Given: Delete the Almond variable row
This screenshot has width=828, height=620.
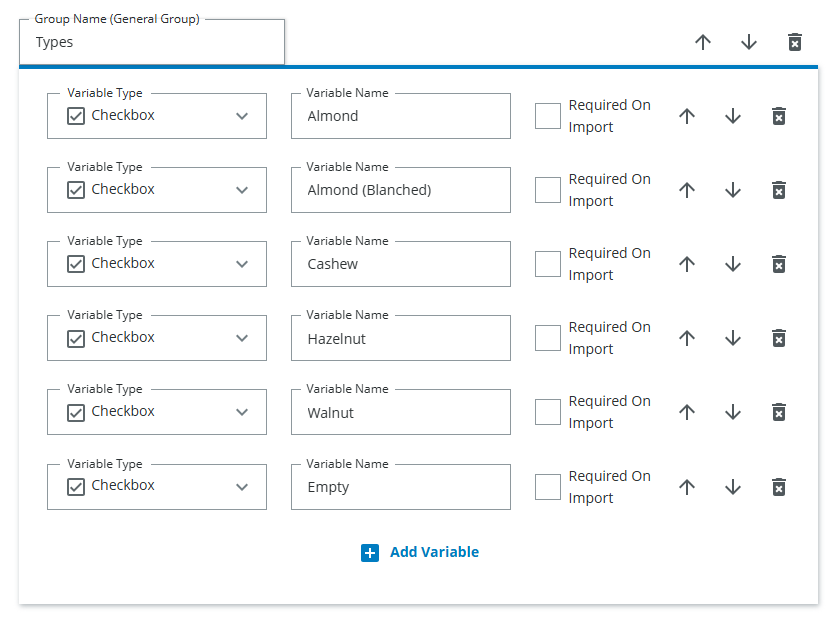Looking at the screenshot, I should (x=779, y=116).
